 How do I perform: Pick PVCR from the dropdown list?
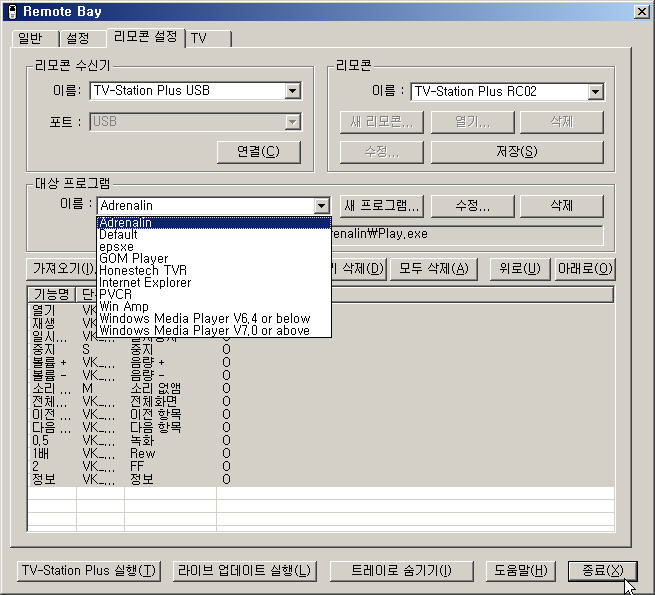(x=214, y=295)
